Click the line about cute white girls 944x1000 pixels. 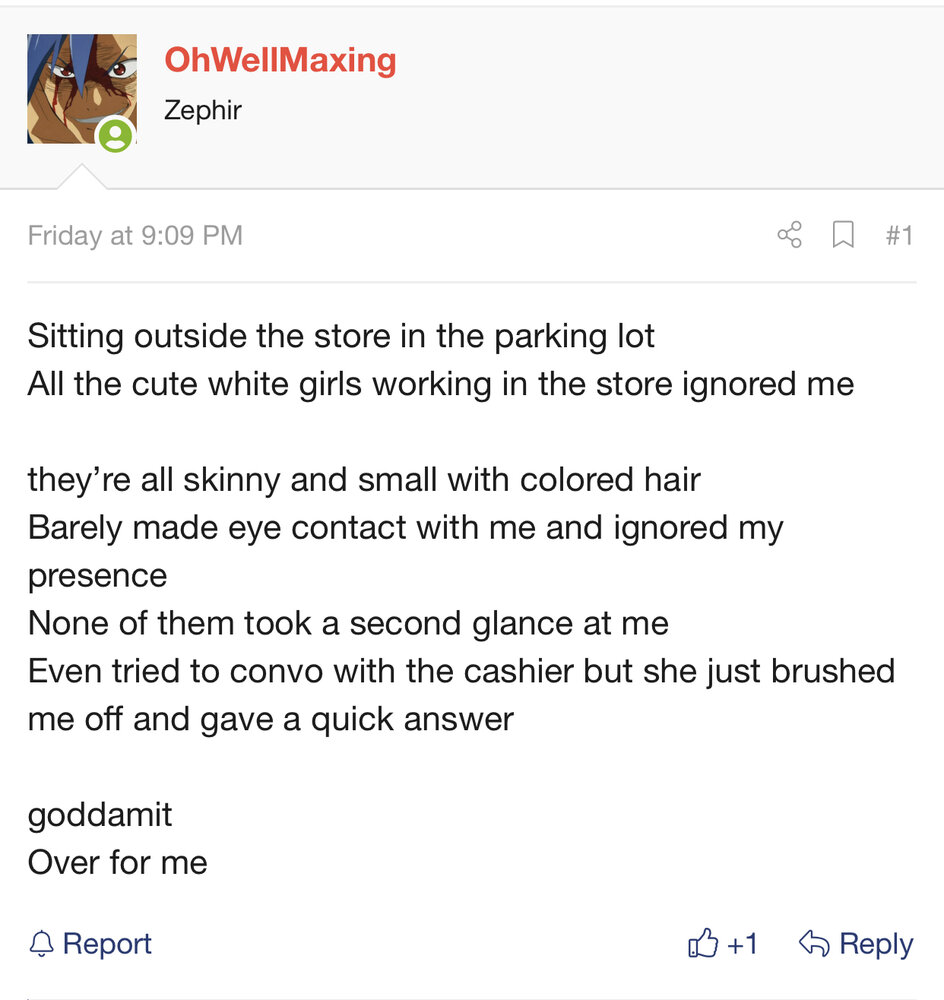[441, 384]
